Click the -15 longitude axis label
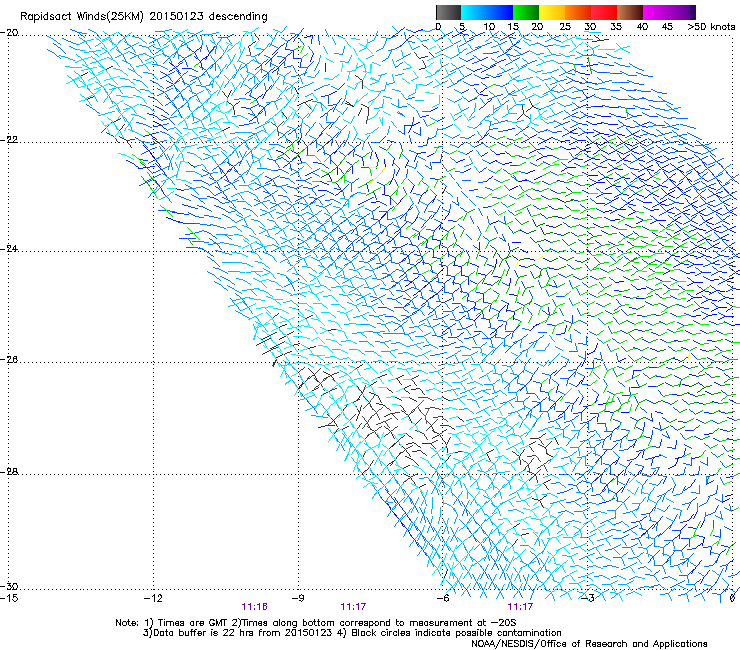The image size is (740, 650). click(9, 598)
